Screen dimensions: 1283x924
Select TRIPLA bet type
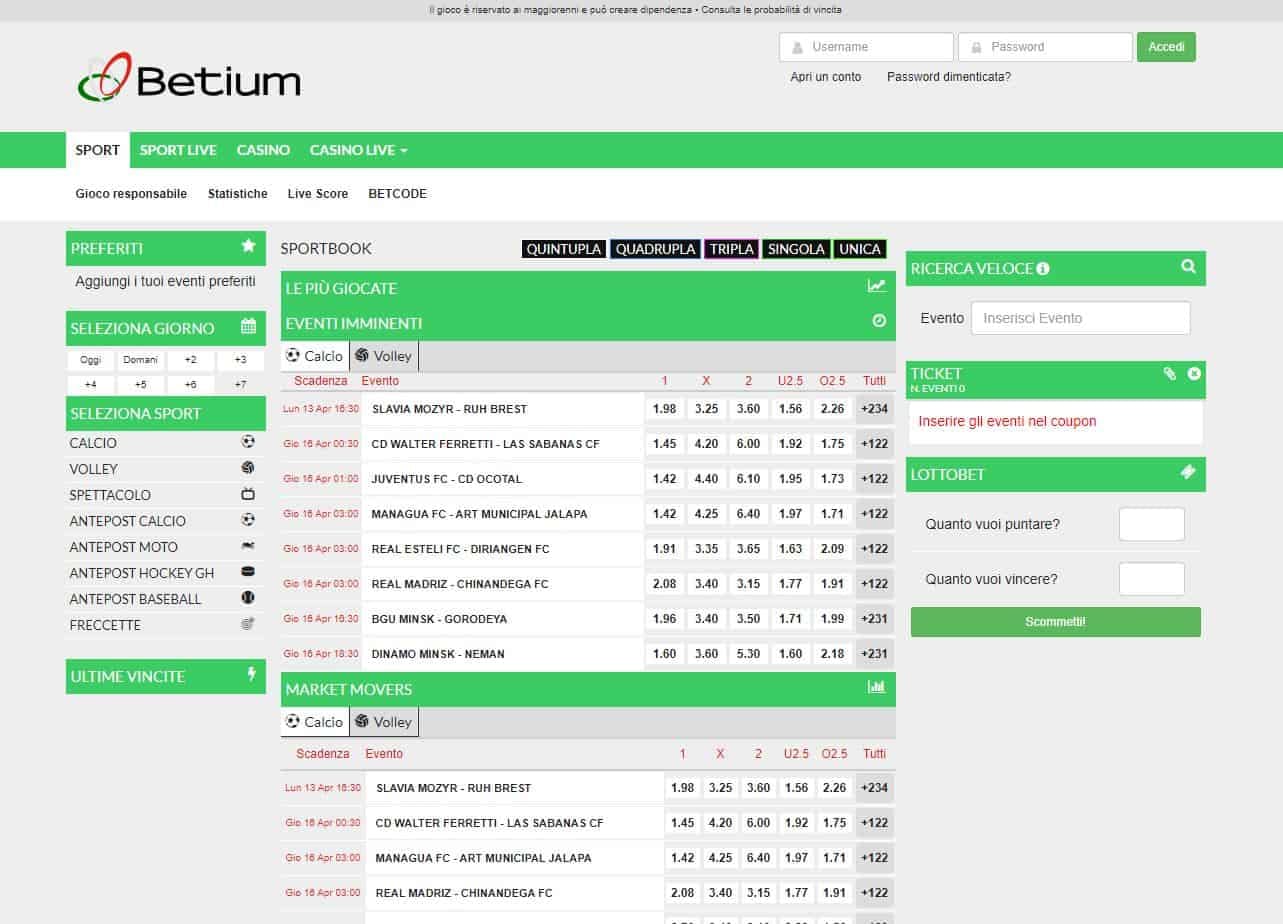tap(732, 249)
